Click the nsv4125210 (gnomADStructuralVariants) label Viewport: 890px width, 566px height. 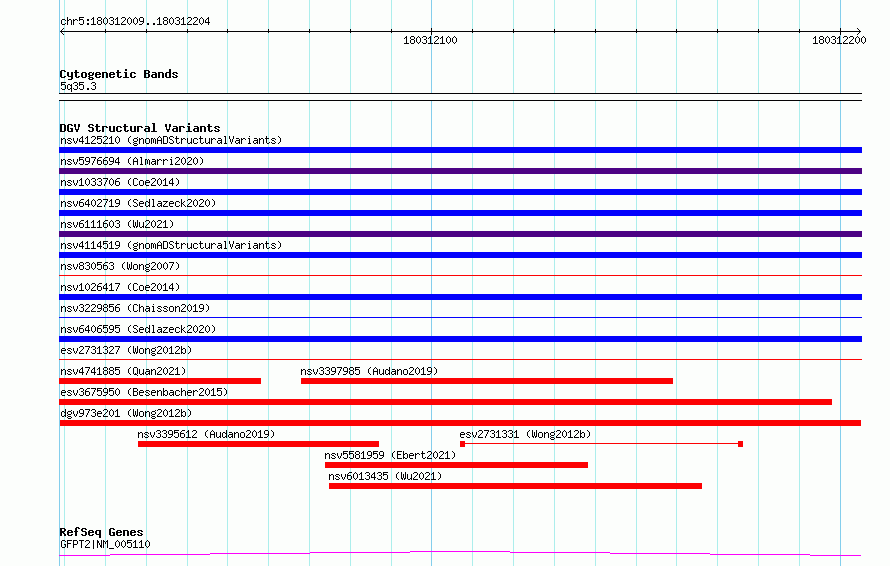coord(171,140)
